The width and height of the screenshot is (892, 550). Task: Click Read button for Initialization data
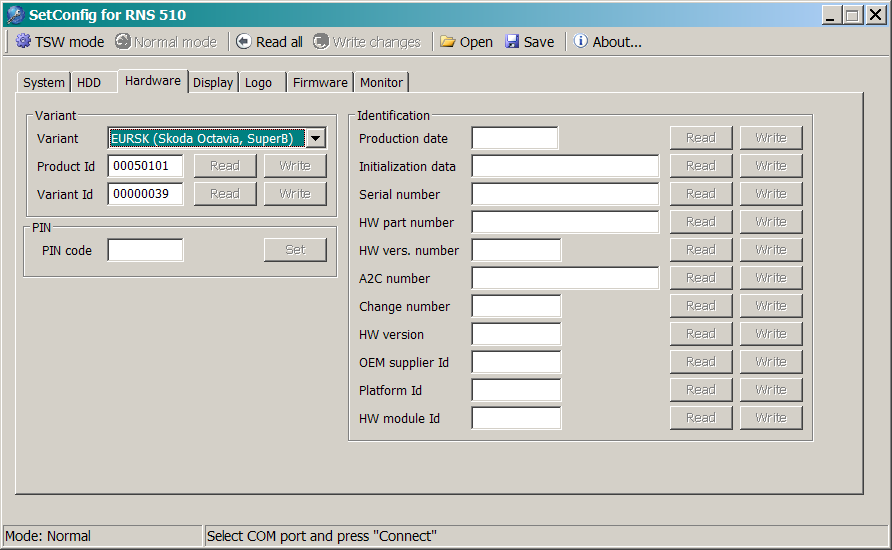tap(701, 166)
